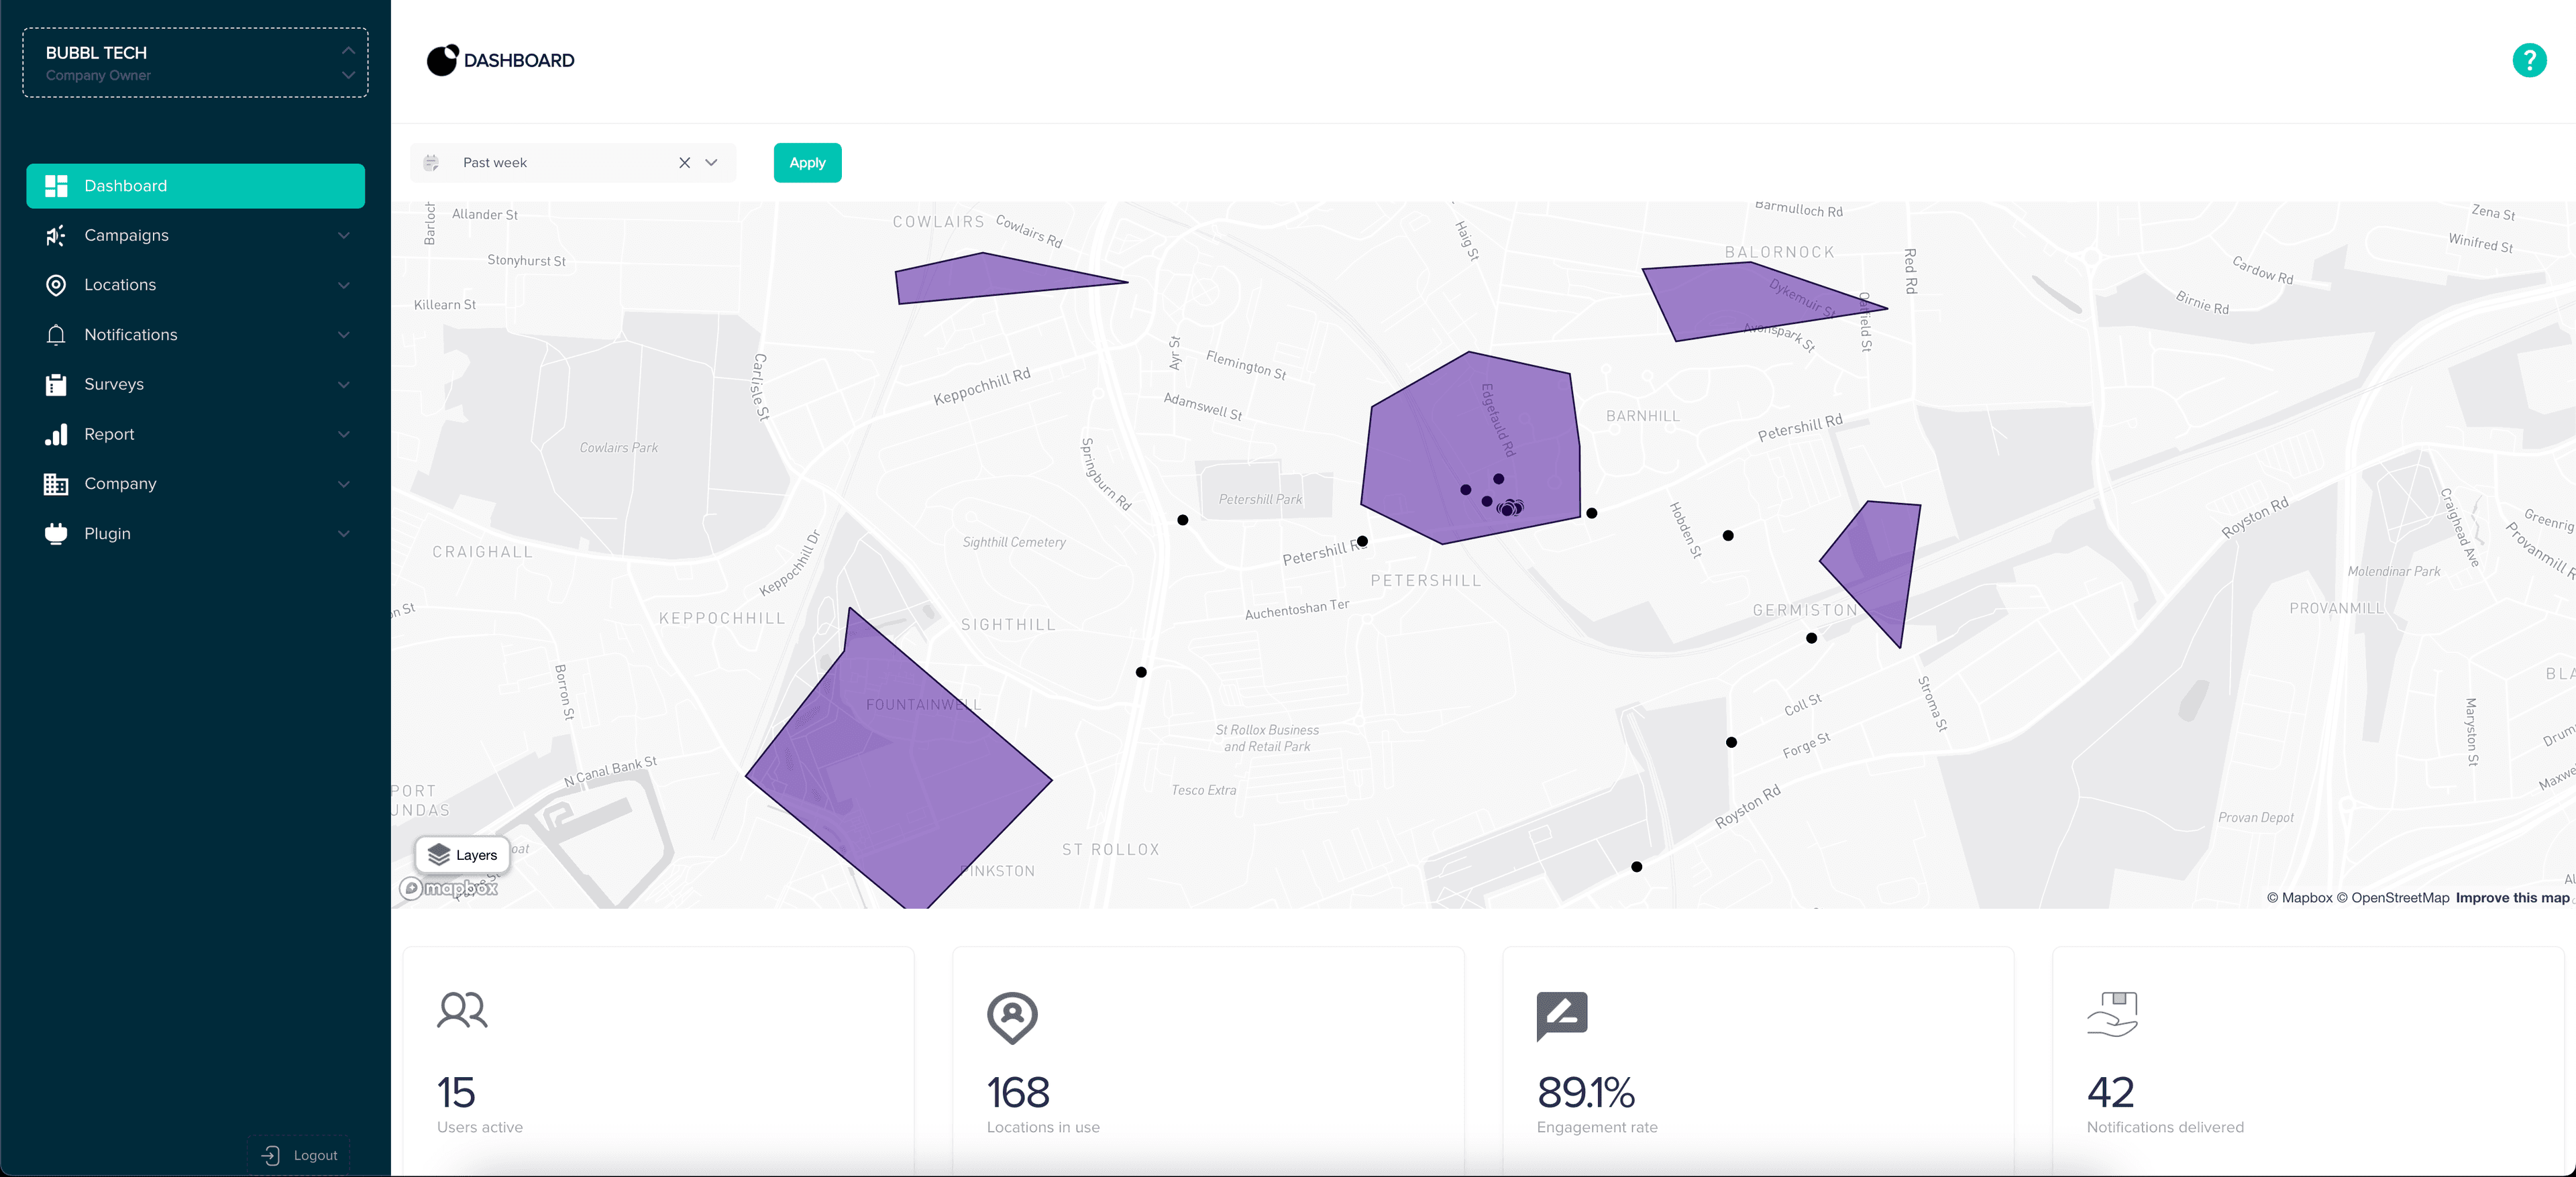2576x1177 pixels.
Task: Collapse the BUBBL TECH account panel
Action: pos(348,51)
